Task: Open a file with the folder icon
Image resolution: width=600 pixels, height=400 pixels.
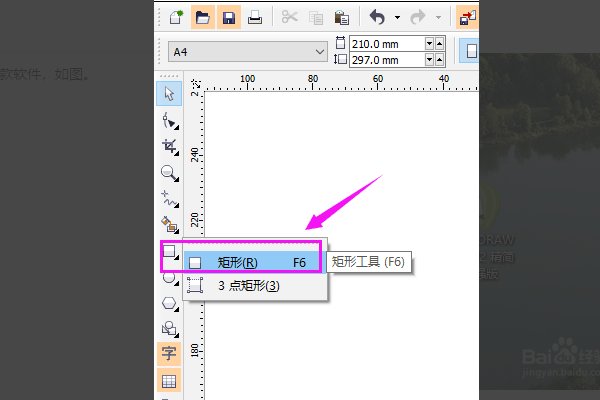Action: [202, 18]
